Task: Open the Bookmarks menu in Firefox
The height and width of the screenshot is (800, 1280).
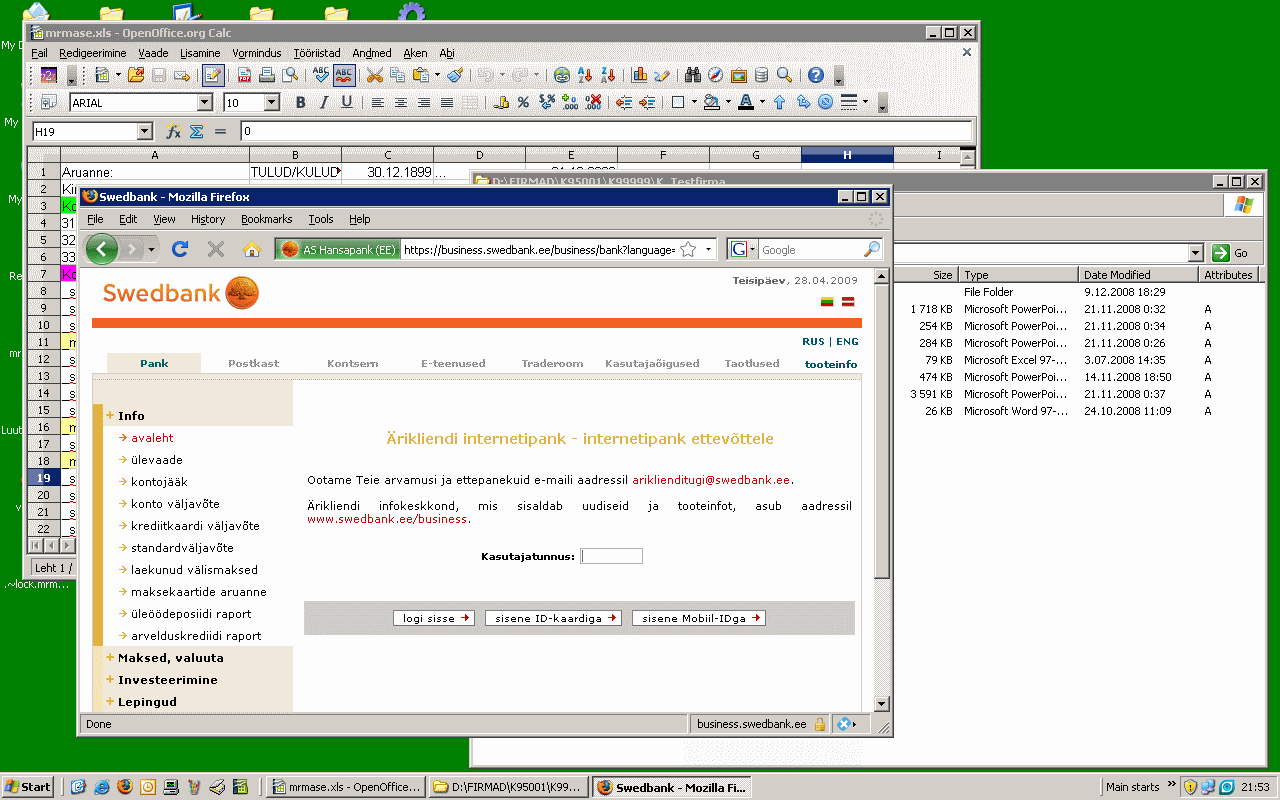Action: [266, 219]
